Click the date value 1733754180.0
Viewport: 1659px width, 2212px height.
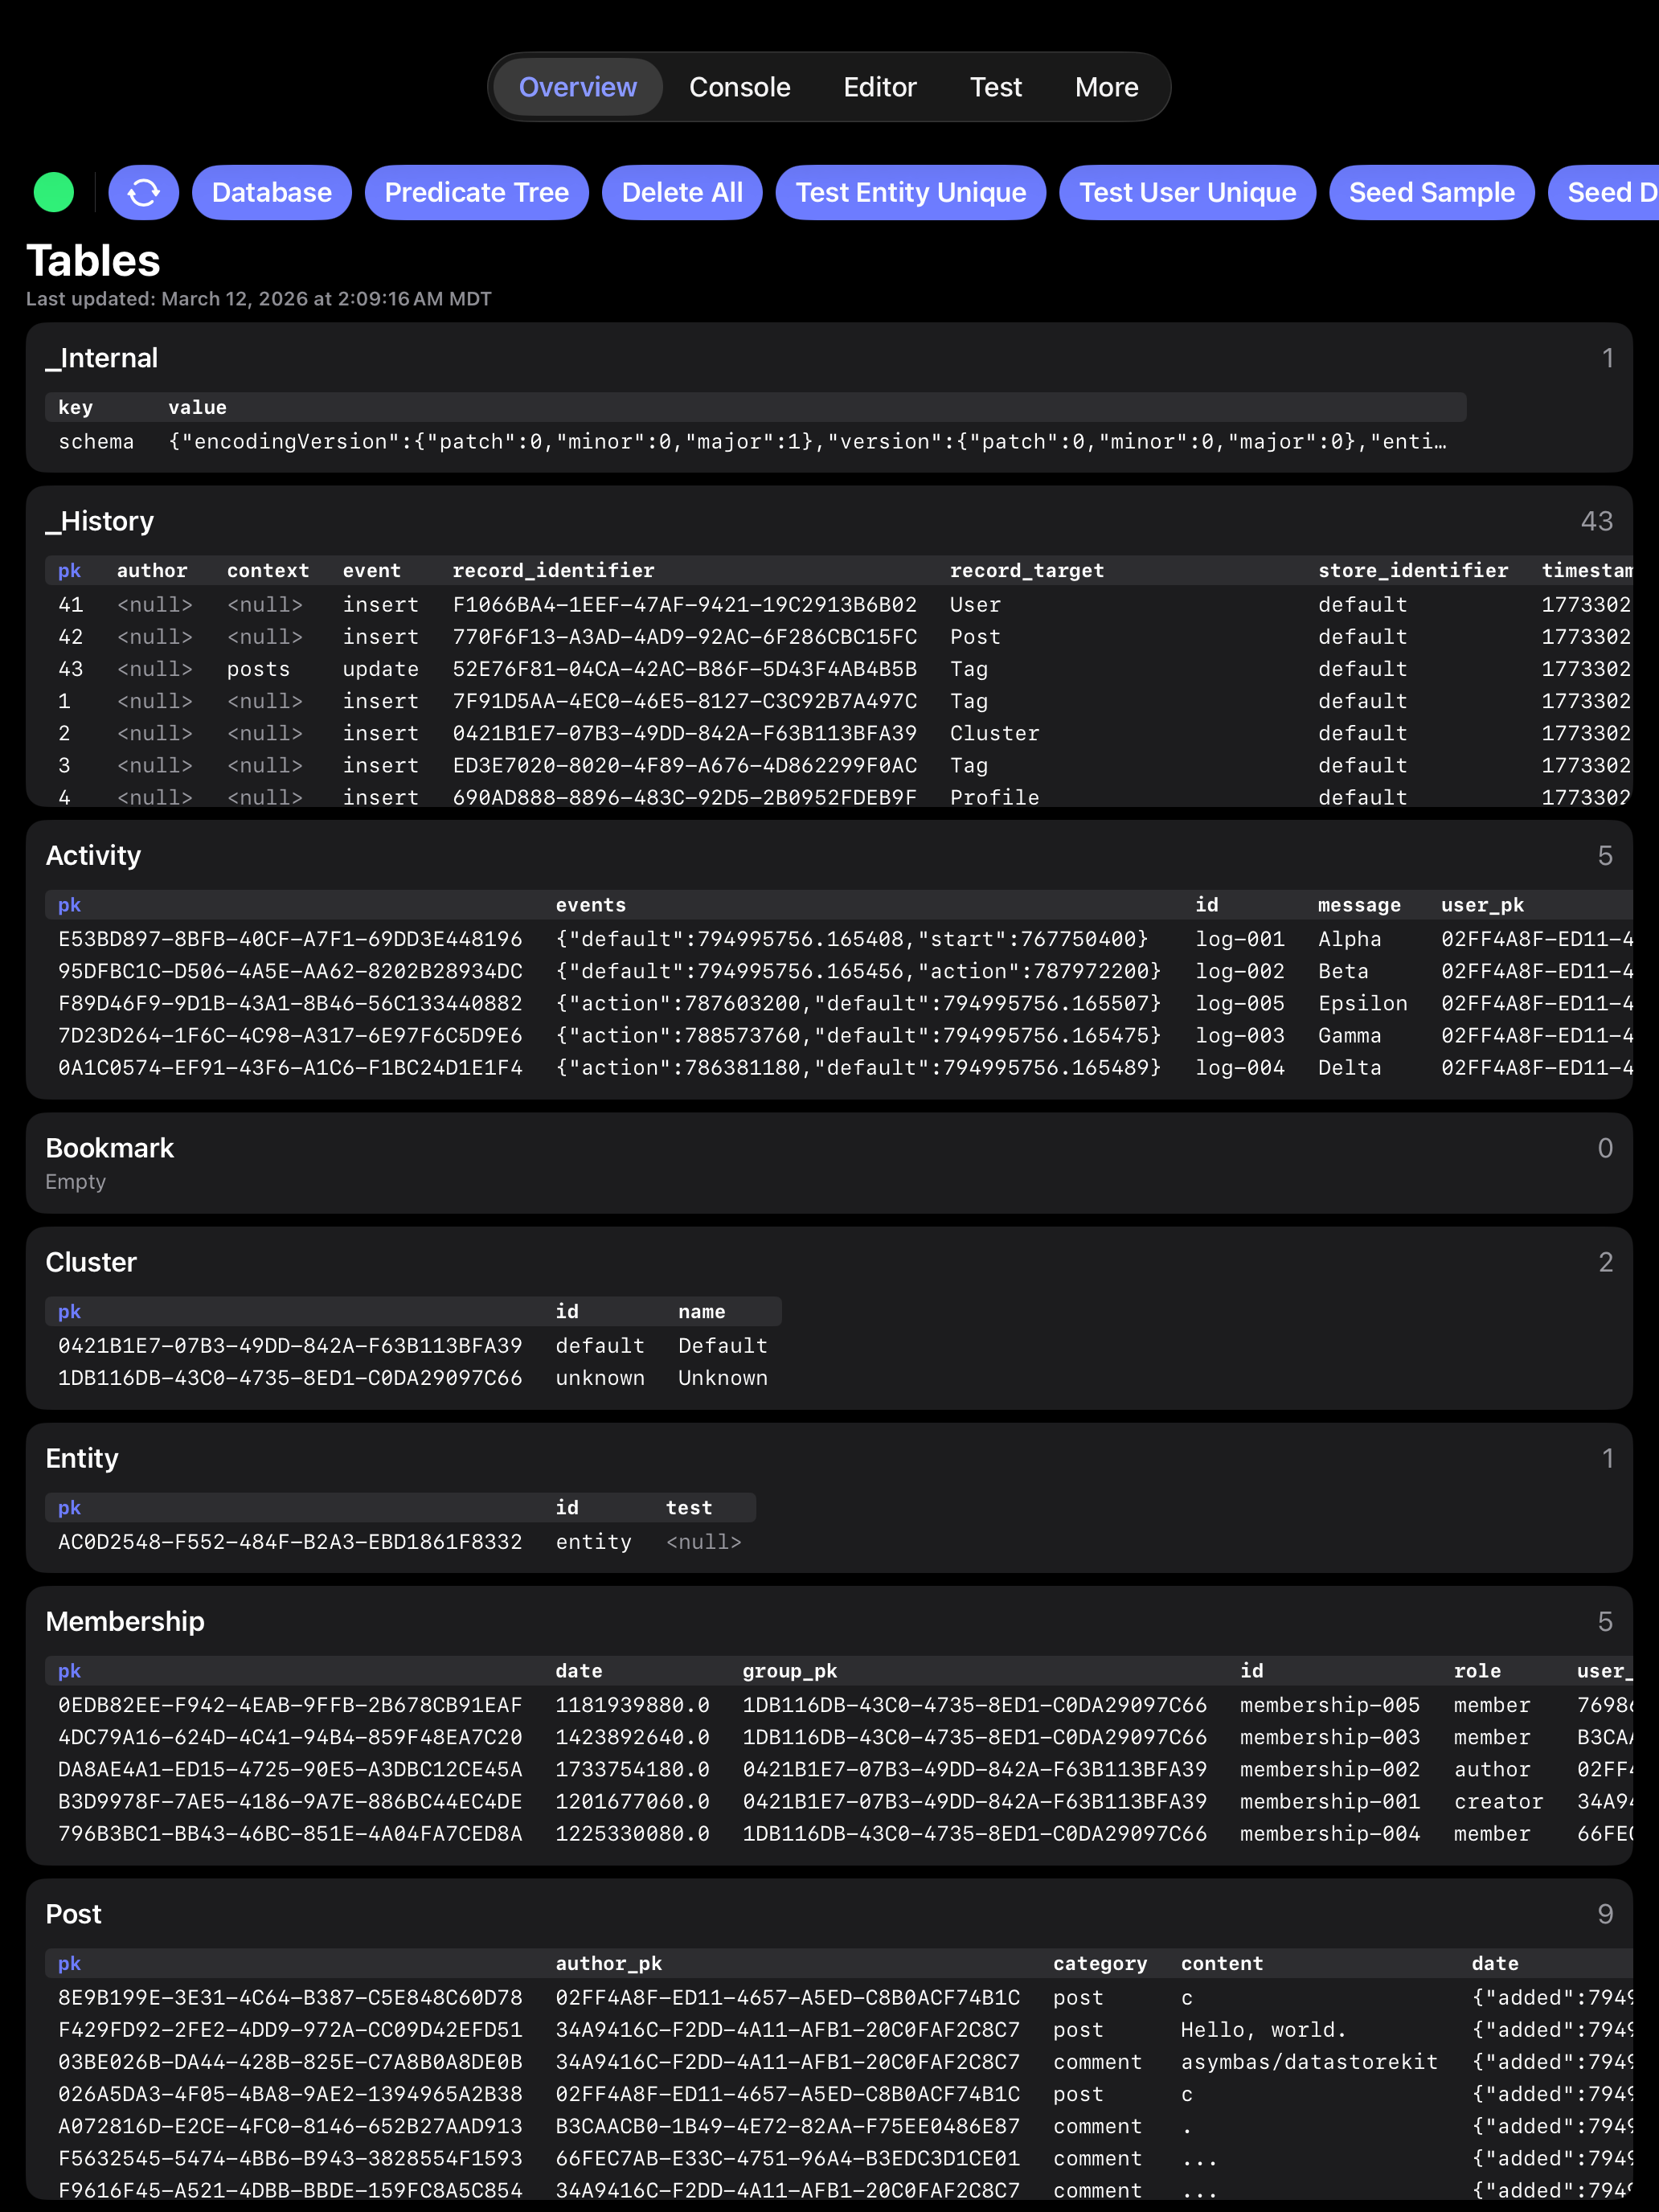pos(633,1769)
